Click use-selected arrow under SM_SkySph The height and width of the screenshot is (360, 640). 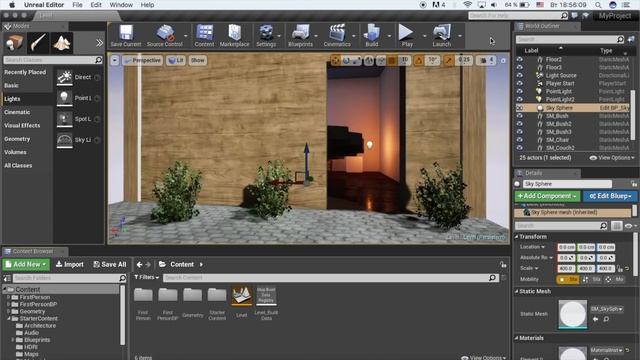pos(596,319)
